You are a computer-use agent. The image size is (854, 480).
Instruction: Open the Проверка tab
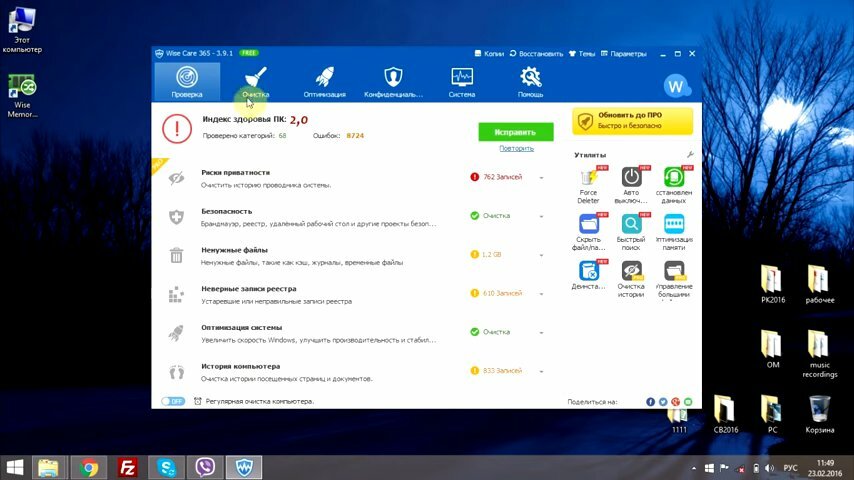(187, 82)
